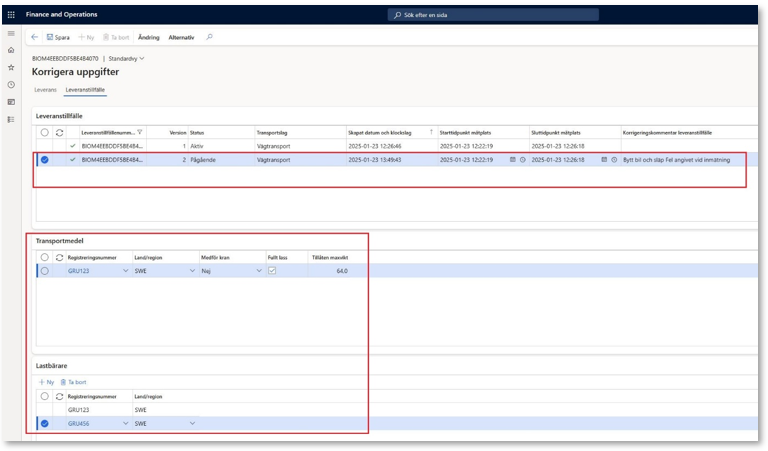
Task: Open Recent clock icon in sidebar
Action: pos(11,84)
